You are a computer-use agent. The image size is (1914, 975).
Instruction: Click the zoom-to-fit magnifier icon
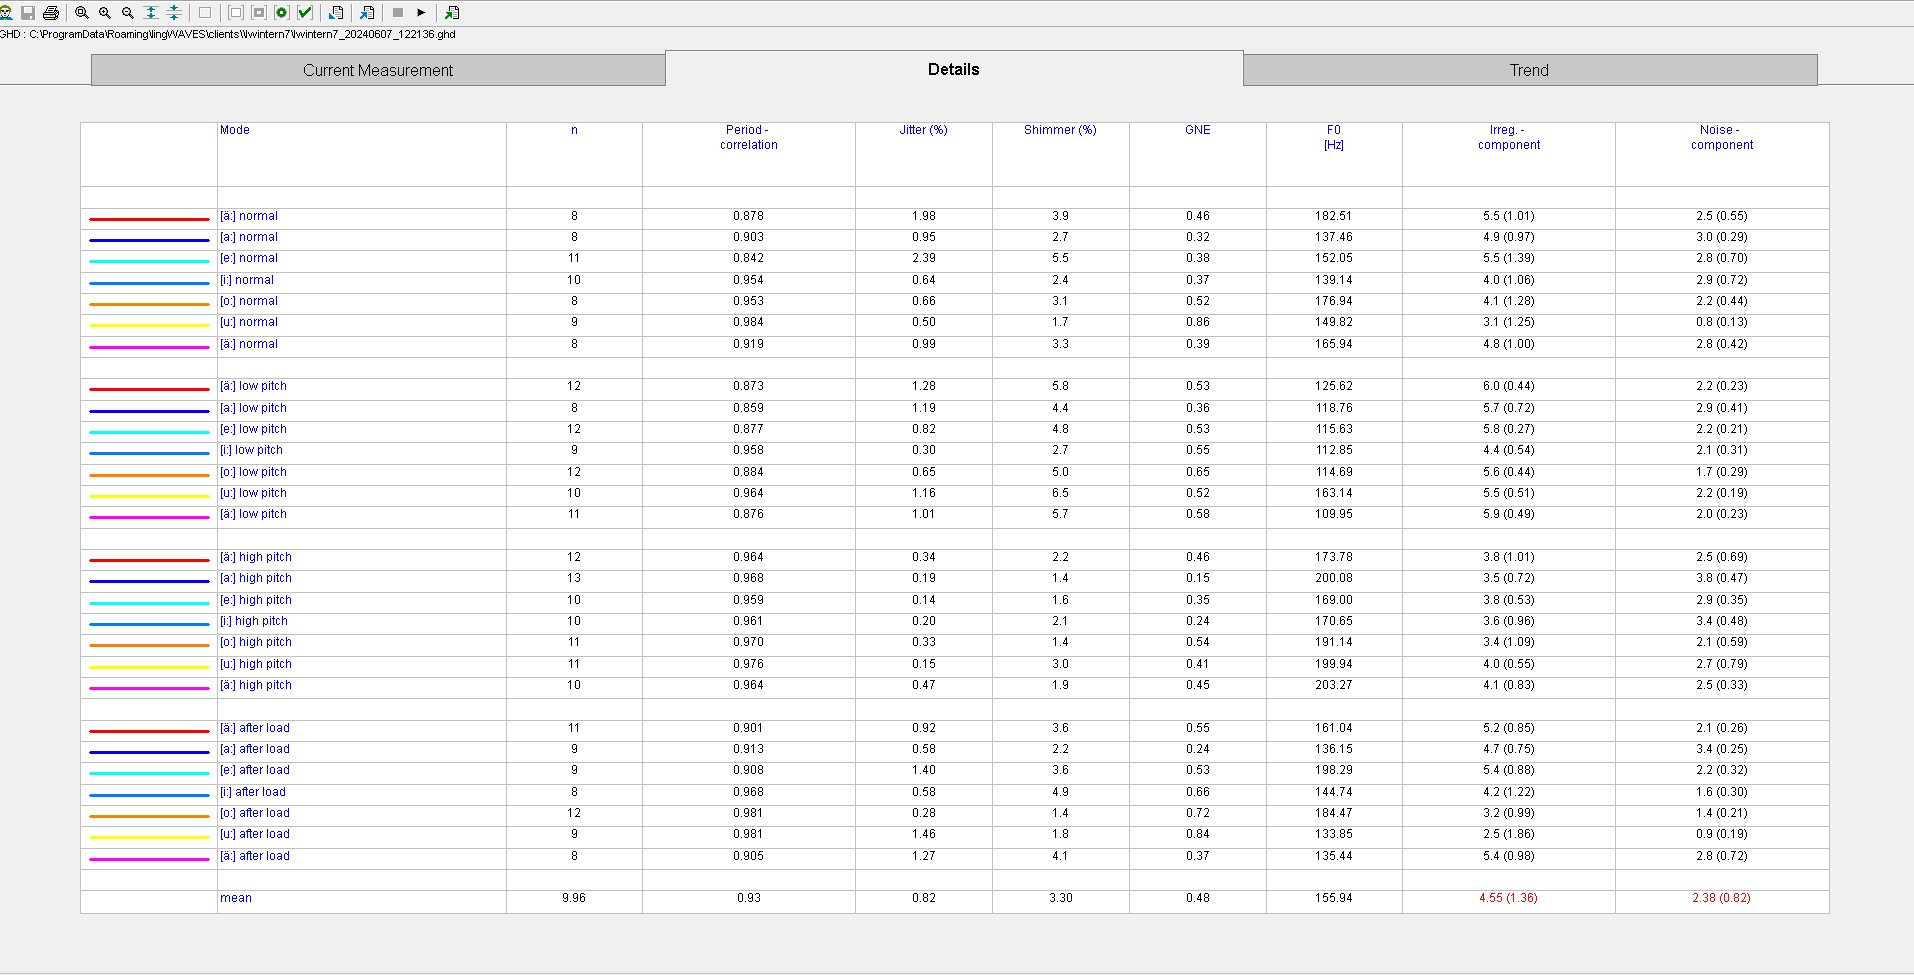pyautogui.click(x=82, y=13)
